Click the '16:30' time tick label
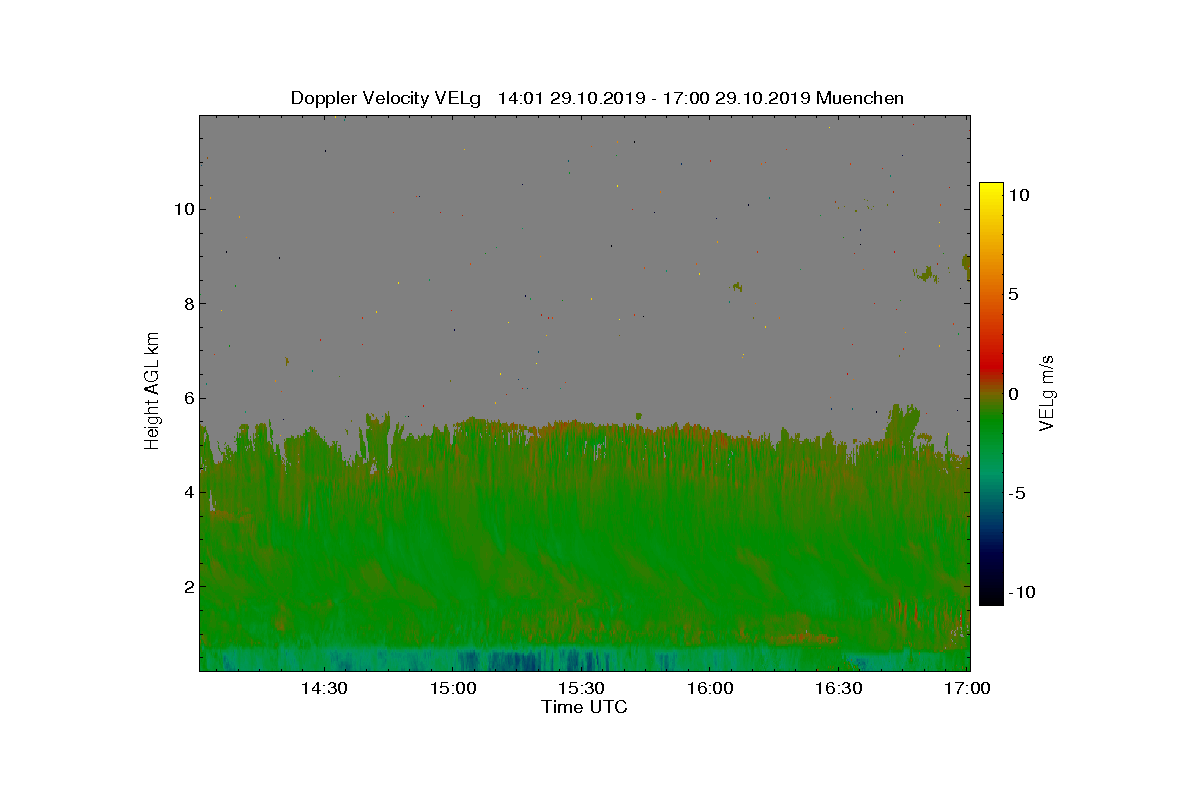The image size is (1200, 800). (x=839, y=689)
